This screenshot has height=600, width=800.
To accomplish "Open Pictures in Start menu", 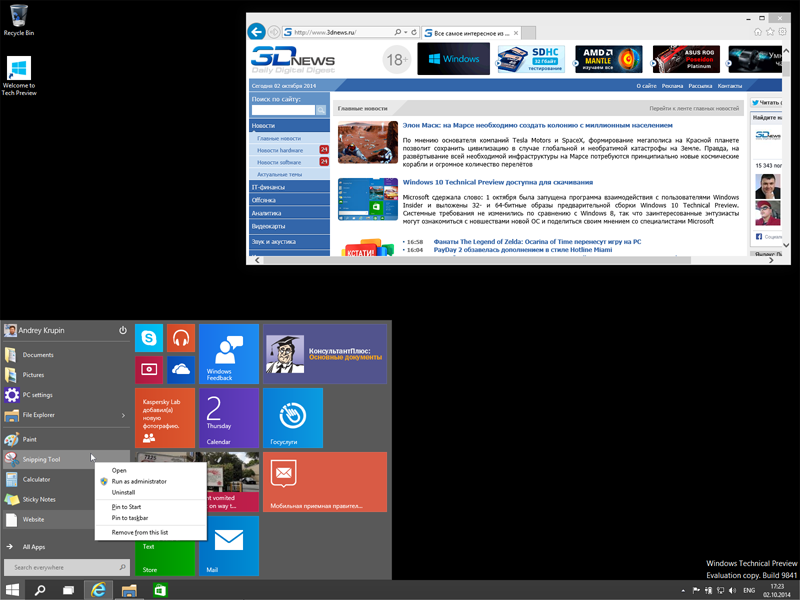I will coord(66,374).
